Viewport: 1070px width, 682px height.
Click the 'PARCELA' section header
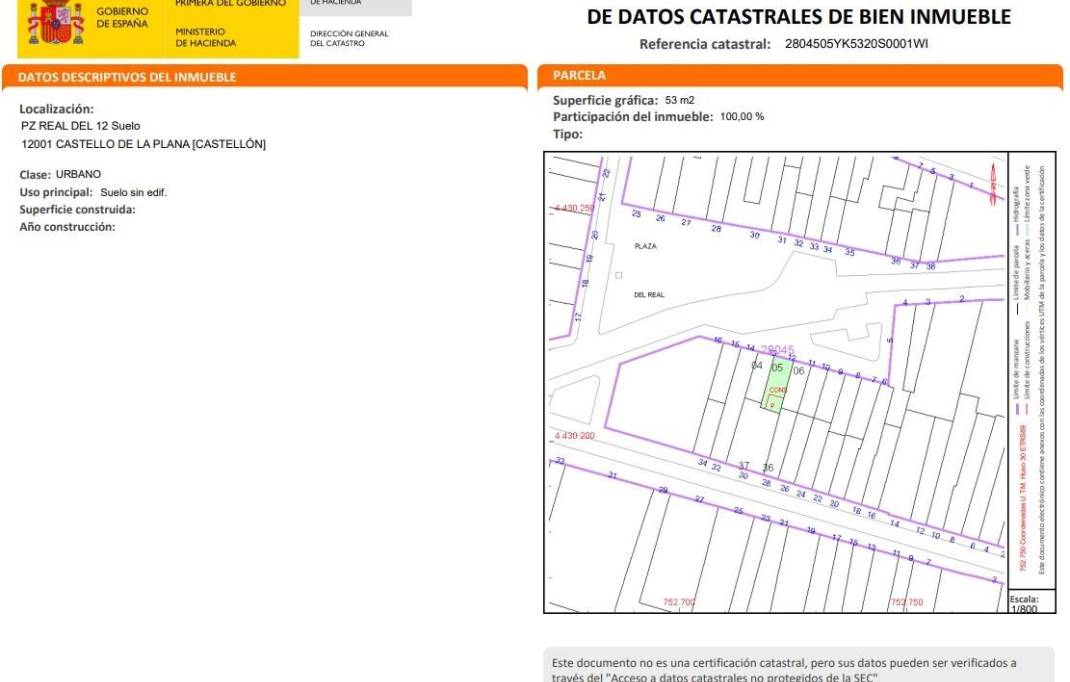579,75
